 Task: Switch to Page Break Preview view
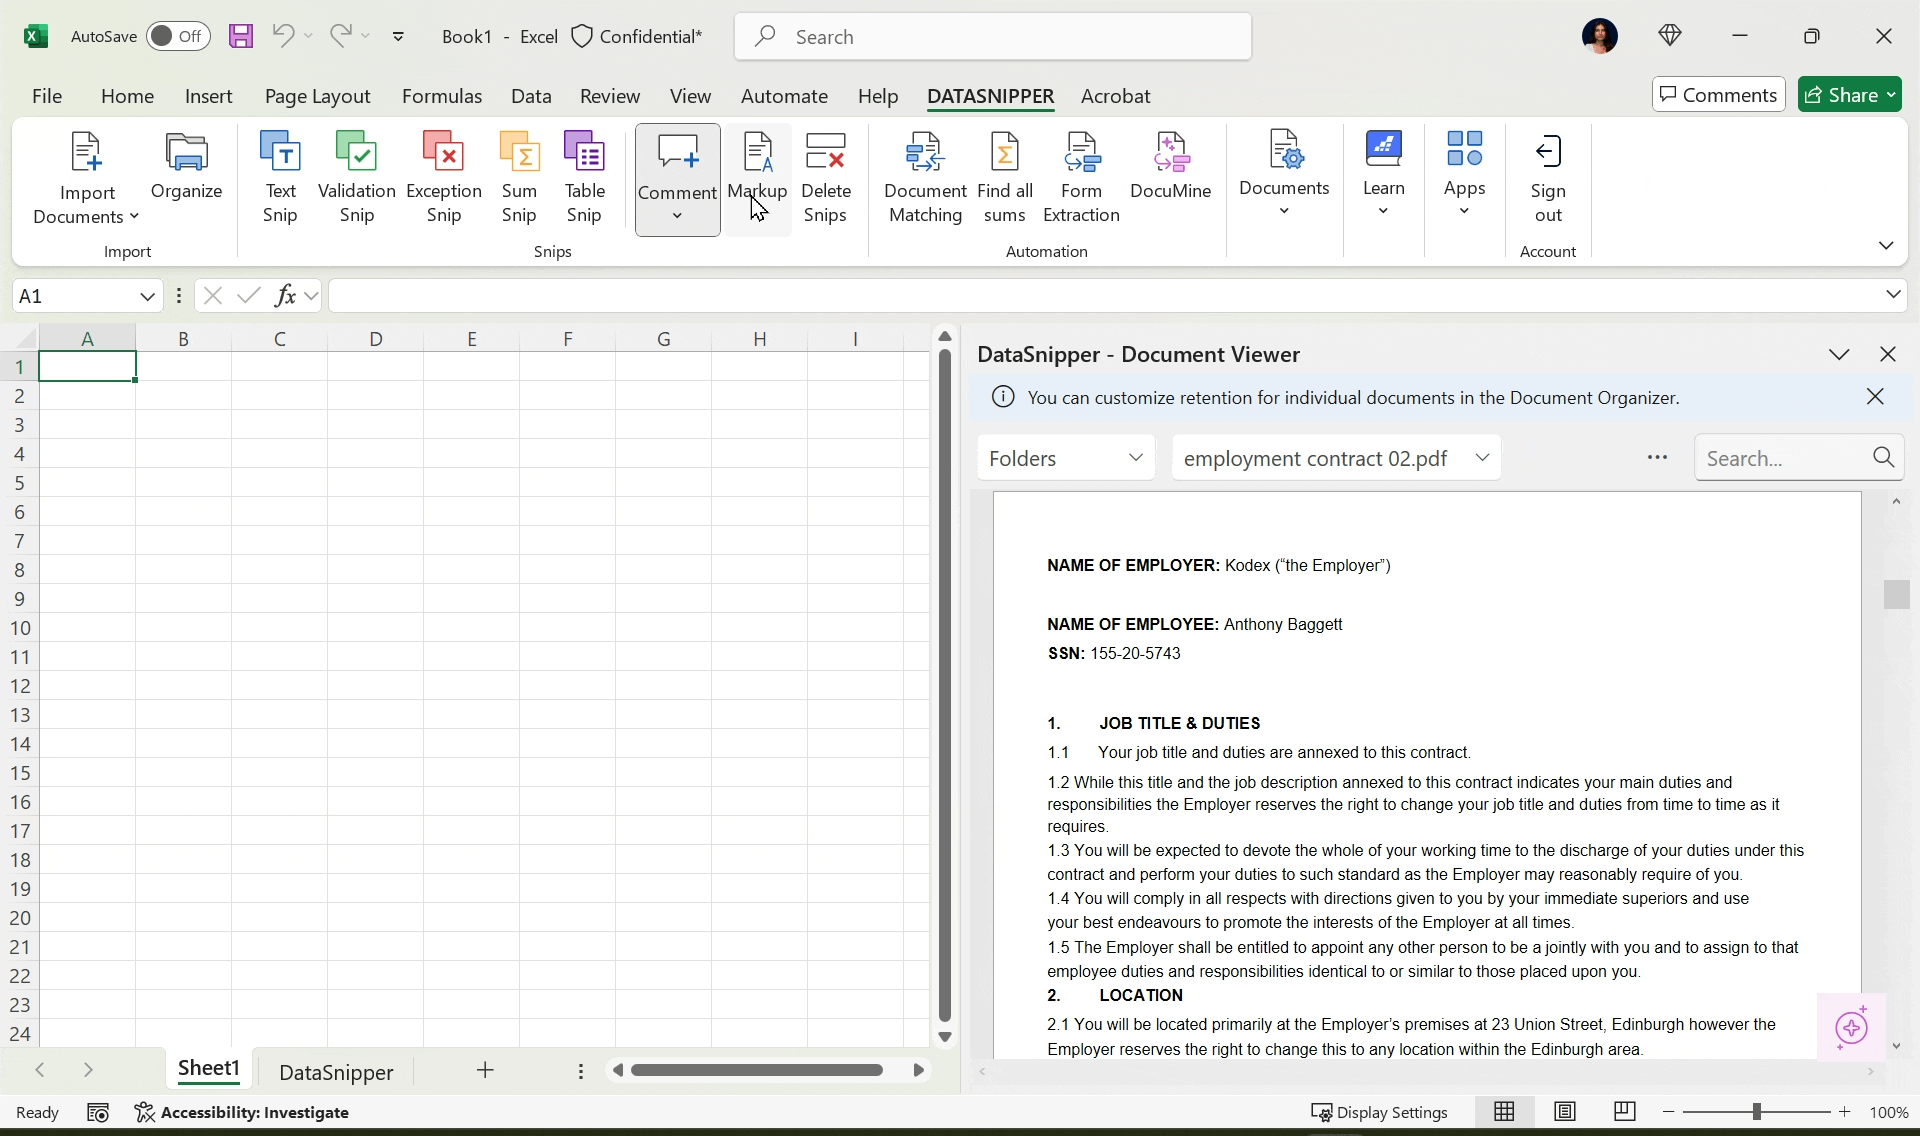click(1625, 1112)
